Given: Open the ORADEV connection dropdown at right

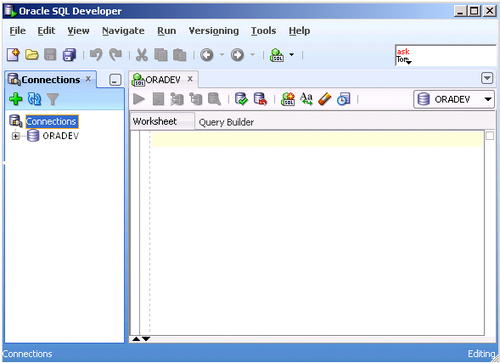Looking at the screenshot, I should pos(454,99).
